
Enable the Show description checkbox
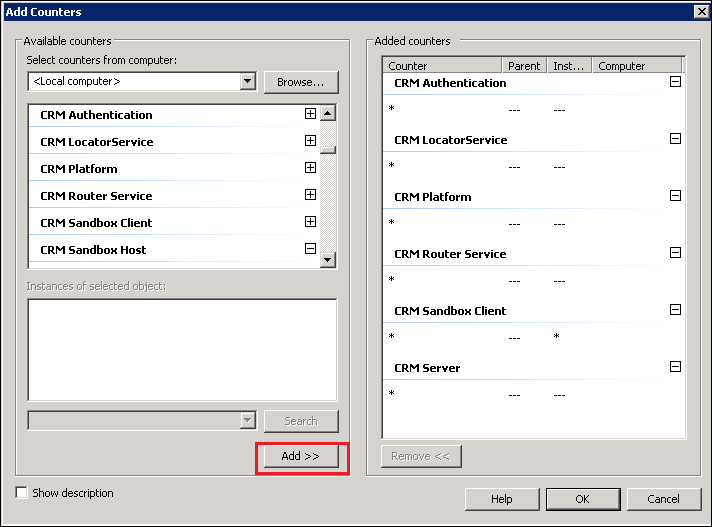pyautogui.click(x=22, y=493)
